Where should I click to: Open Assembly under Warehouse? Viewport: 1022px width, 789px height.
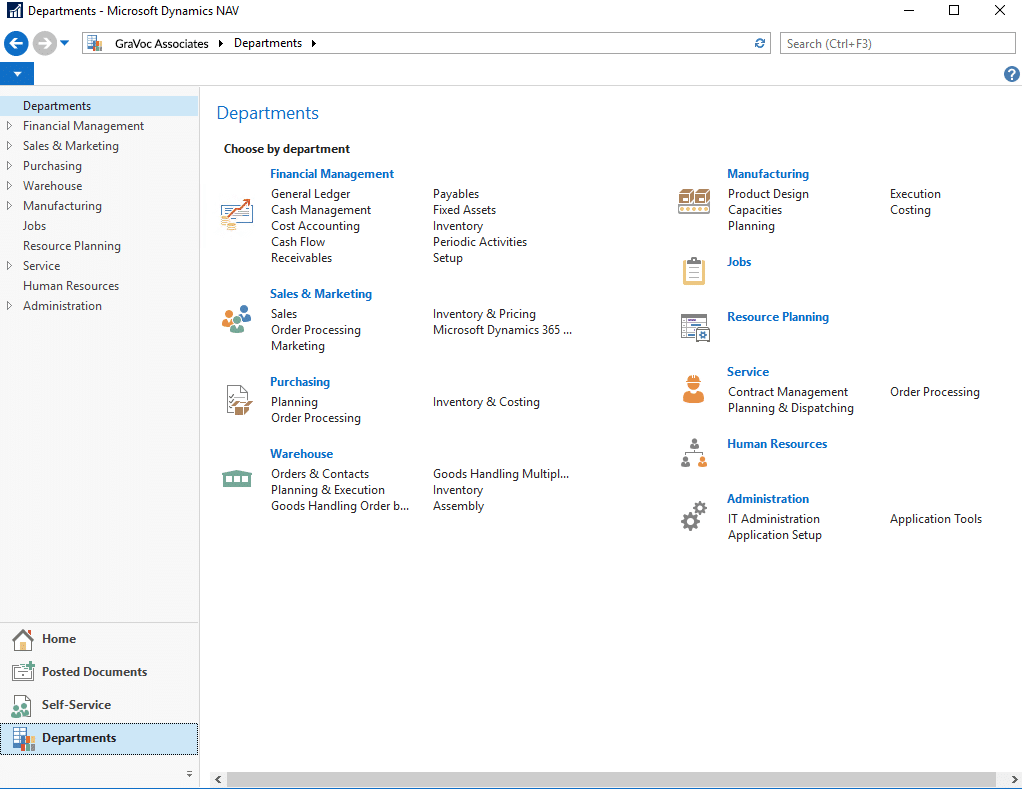(x=458, y=506)
